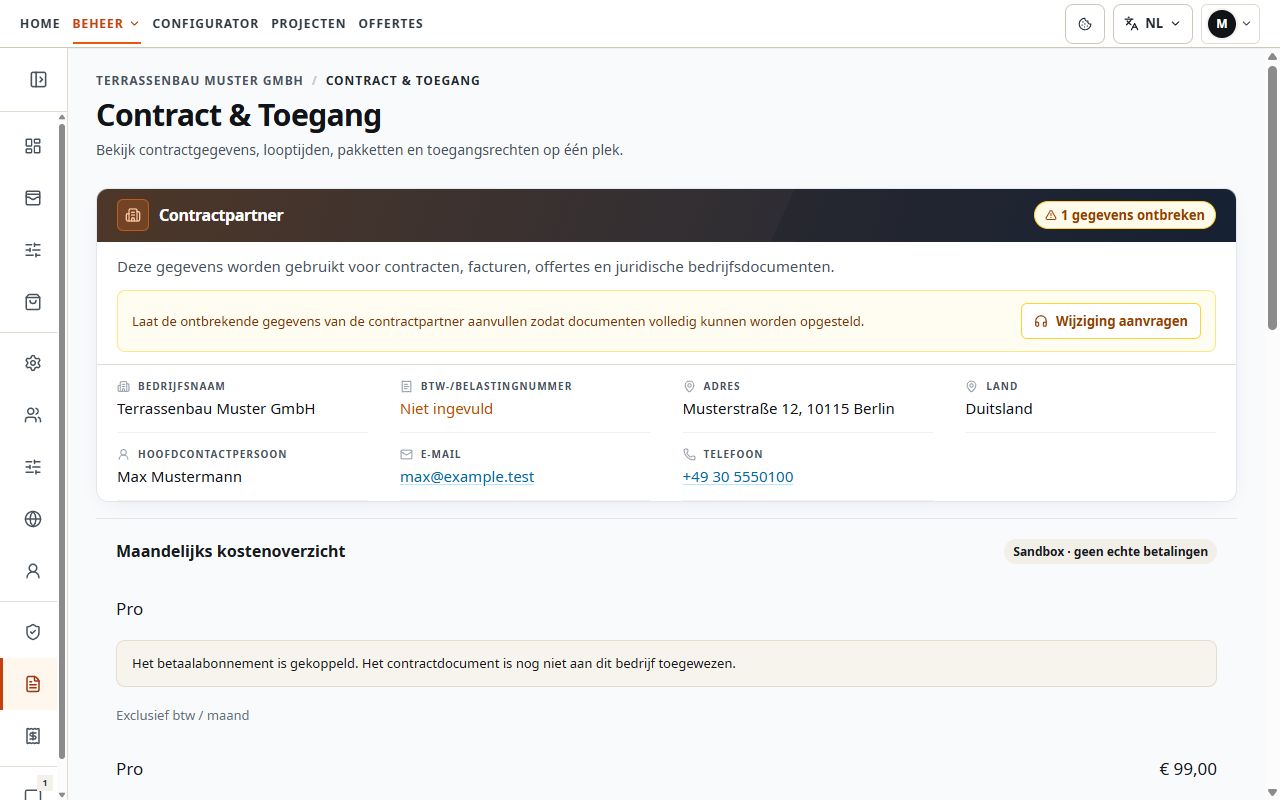Viewport: 1280px width, 800px height.
Task: Click the max@example.test email link
Action: pos(467,477)
